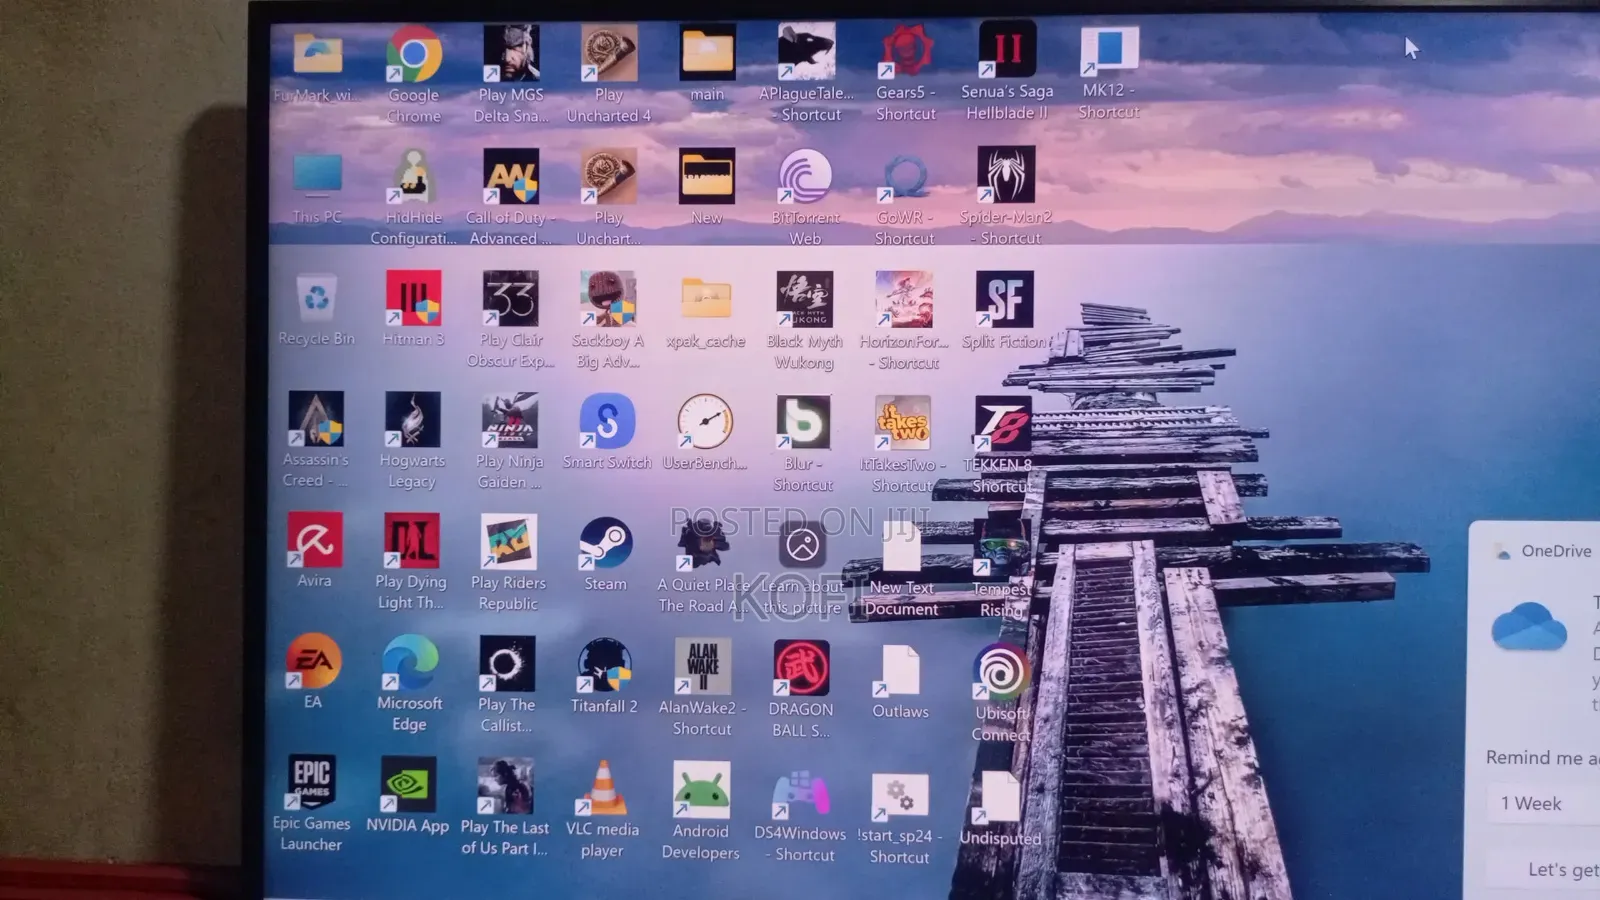Click the DS4Windows shortcut icon
The image size is (1600, 900).
pyautogui.click(x=800, y=793)
